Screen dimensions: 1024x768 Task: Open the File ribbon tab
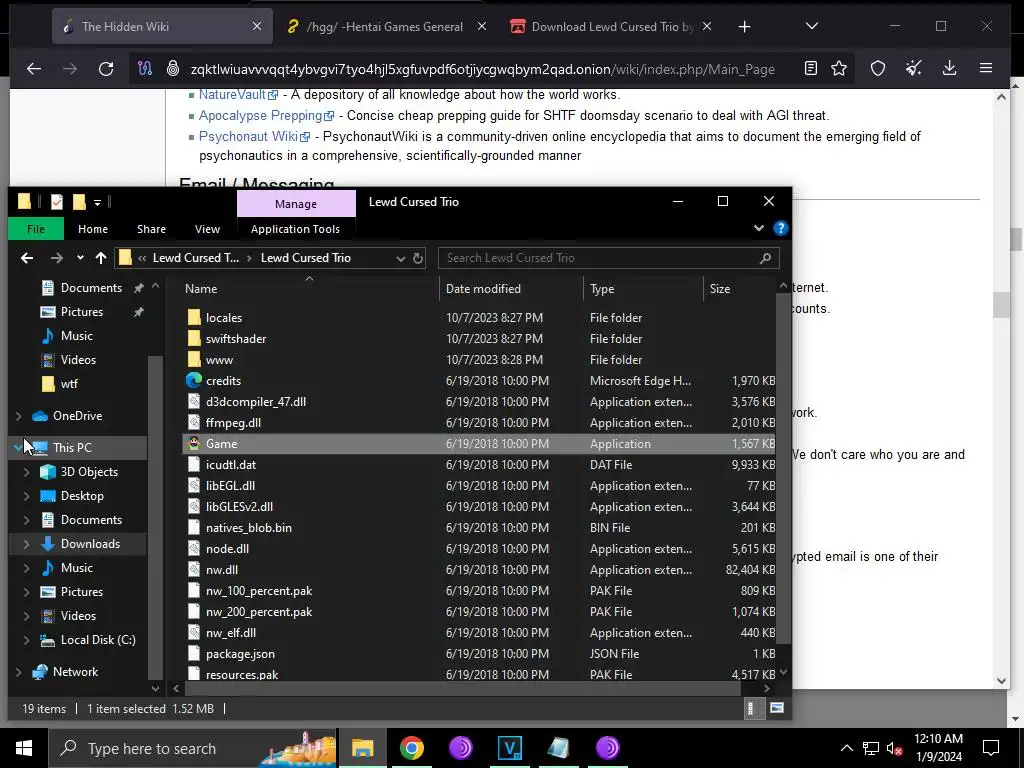point(36,229)
